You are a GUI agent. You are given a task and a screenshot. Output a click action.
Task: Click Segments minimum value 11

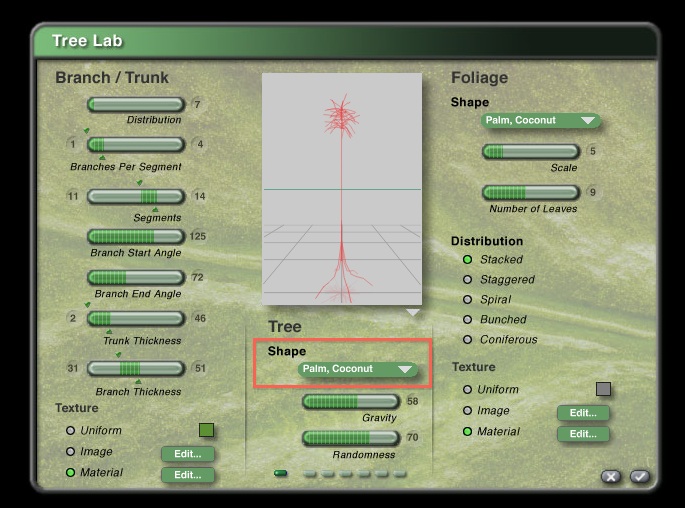(73, 196)
